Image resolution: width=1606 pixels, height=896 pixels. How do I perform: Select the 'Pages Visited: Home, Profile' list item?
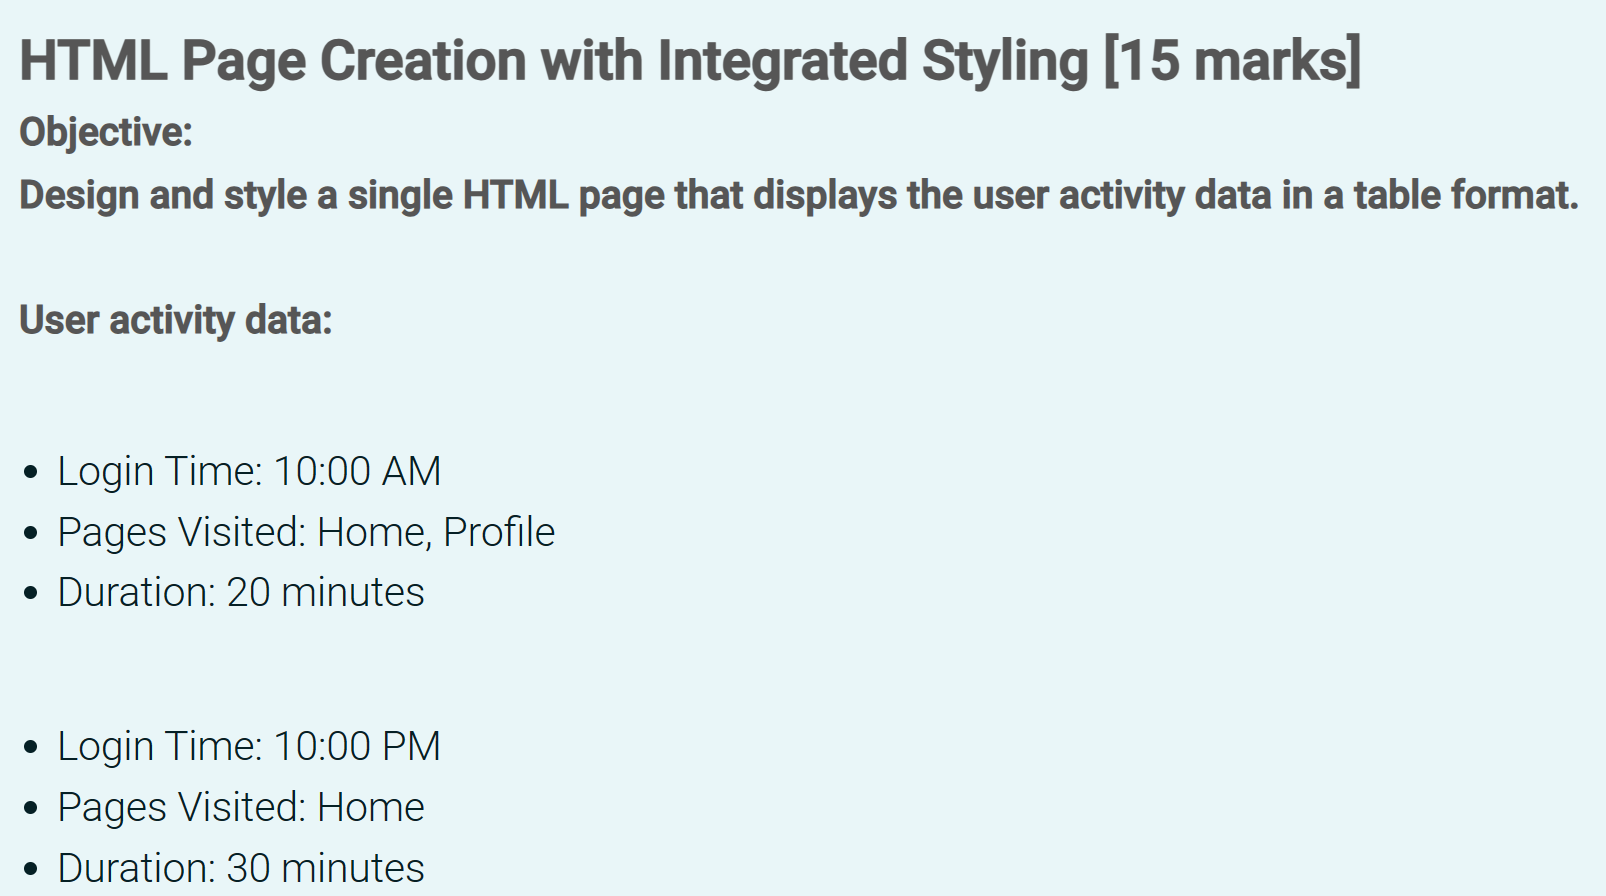(x=306, y=533)
